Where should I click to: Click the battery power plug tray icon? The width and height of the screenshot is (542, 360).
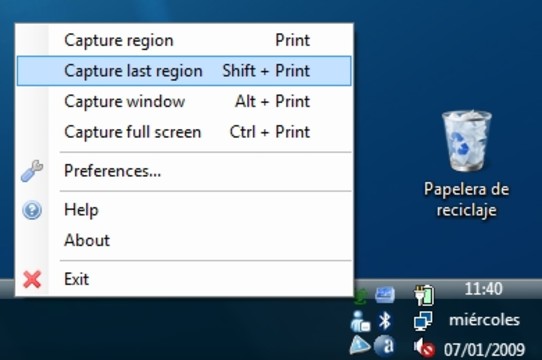pos(424,295)
